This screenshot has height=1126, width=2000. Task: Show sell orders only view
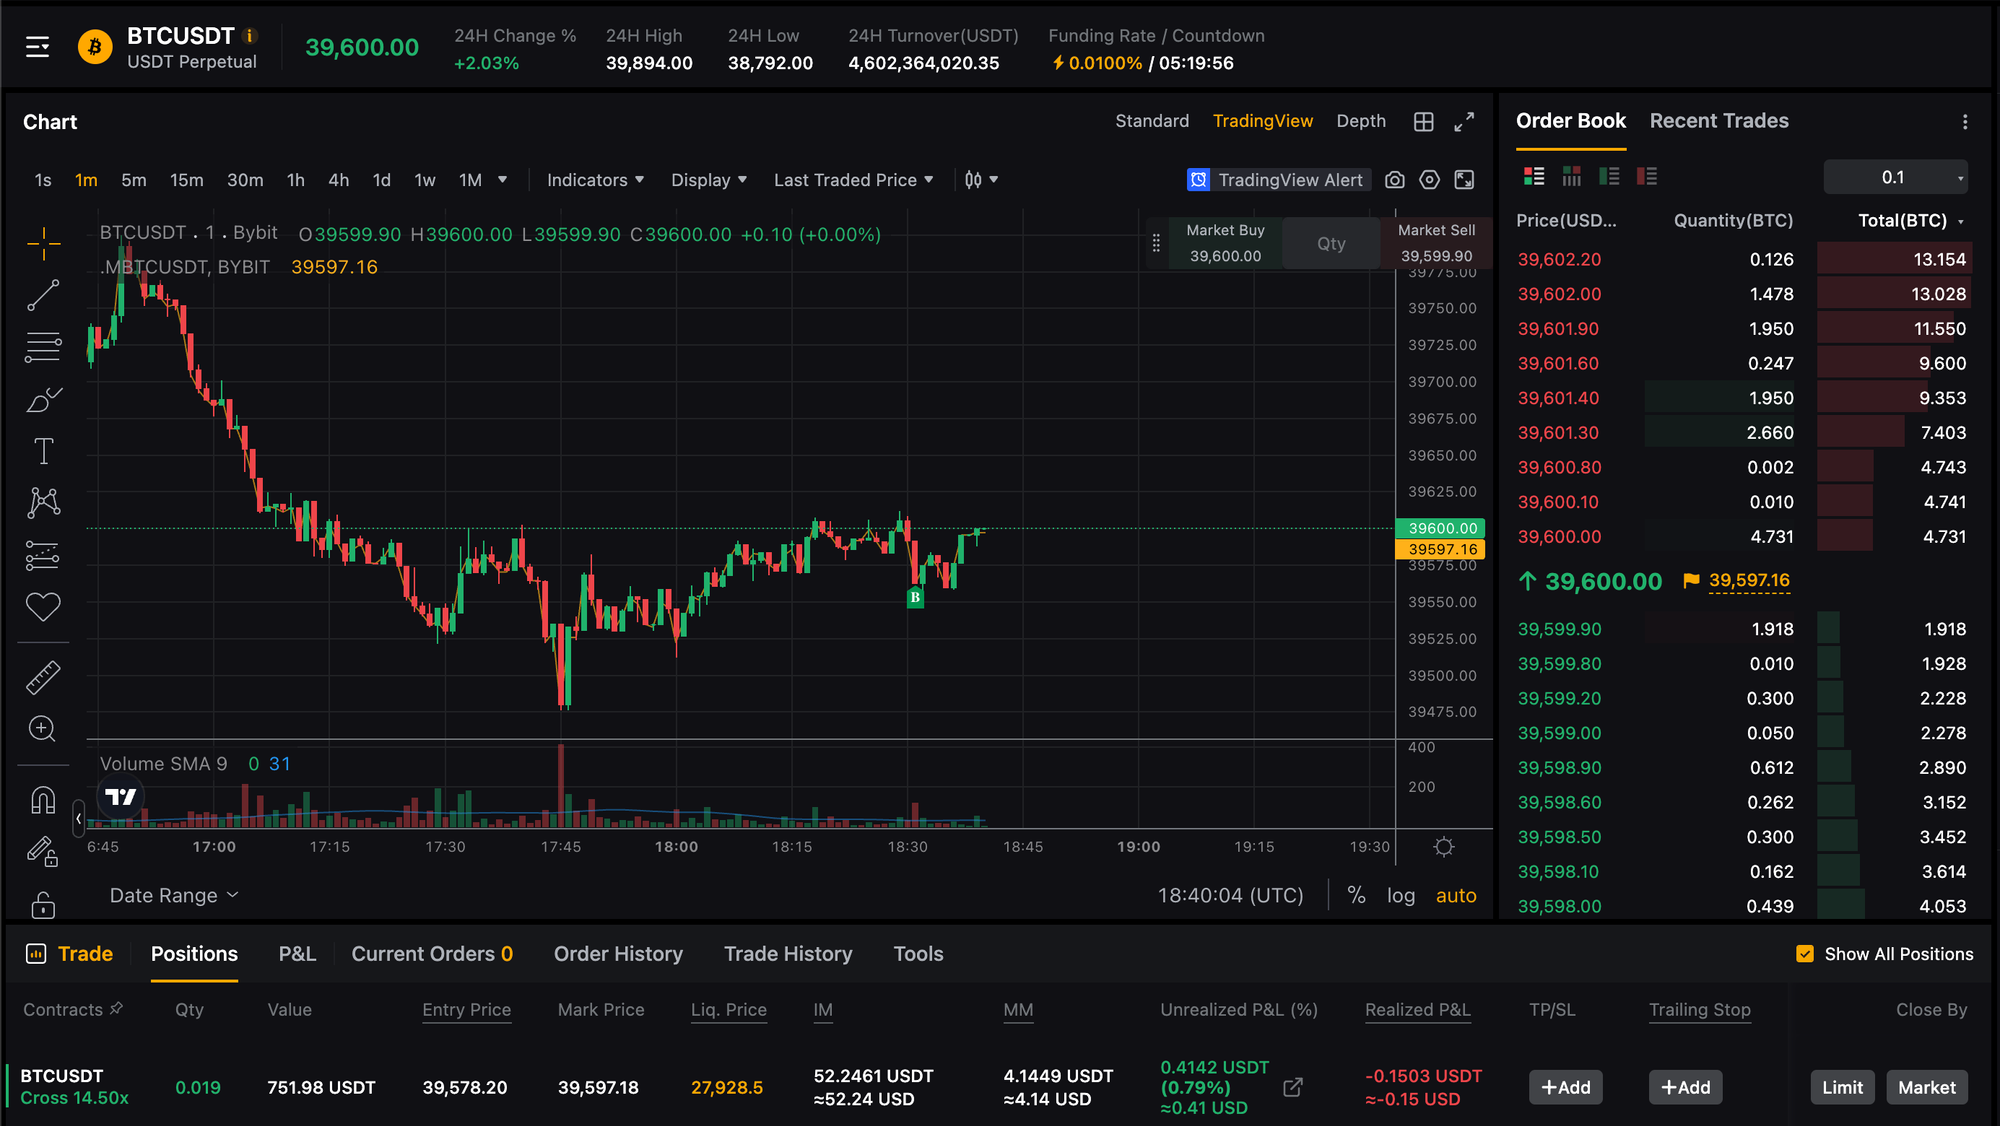coord(1647,177)
